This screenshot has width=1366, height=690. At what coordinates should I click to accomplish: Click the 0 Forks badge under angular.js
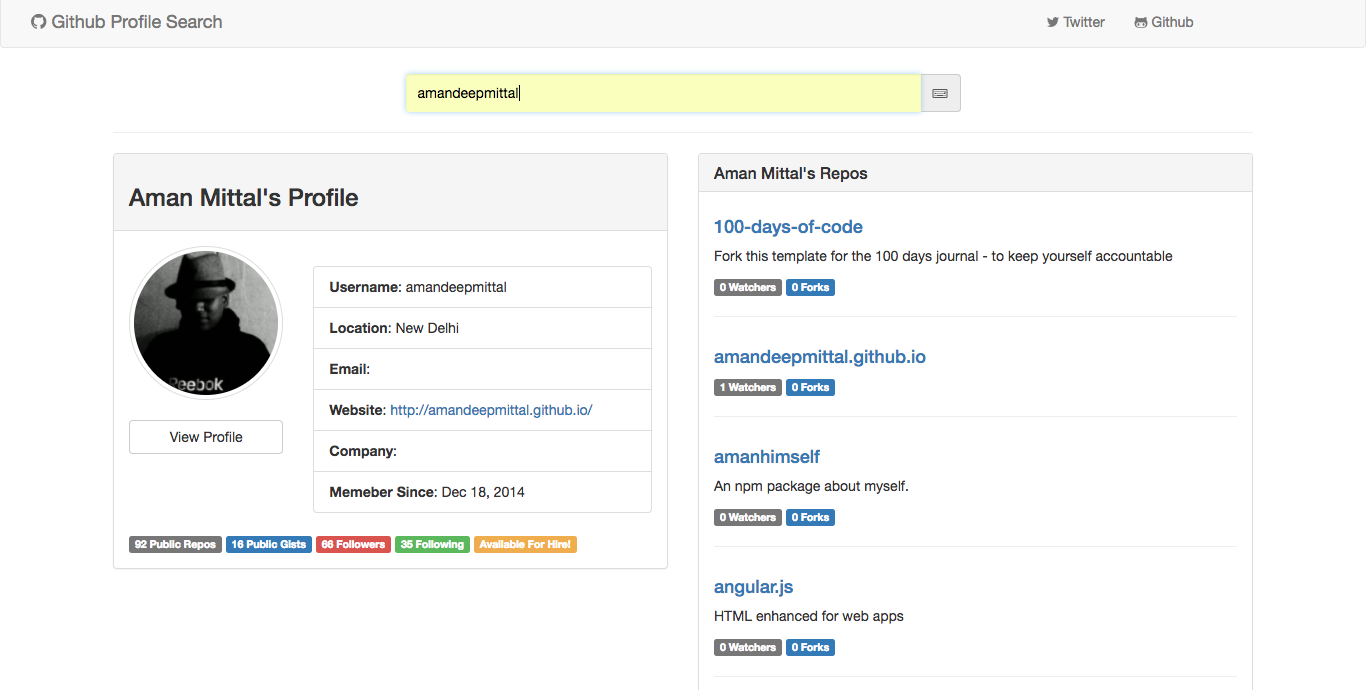pyautogui.click(x=810, y=647)
